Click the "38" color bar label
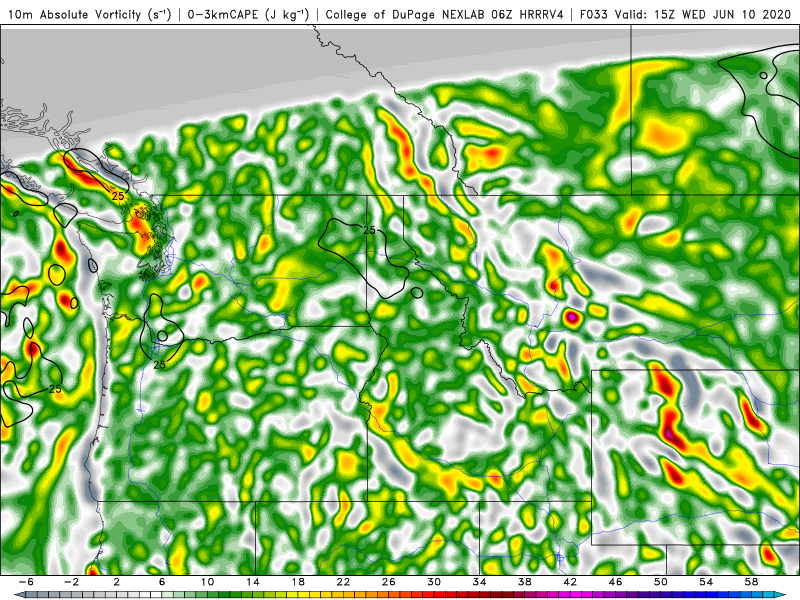Screen dimensions: 800x600 (x=525, y=582)
